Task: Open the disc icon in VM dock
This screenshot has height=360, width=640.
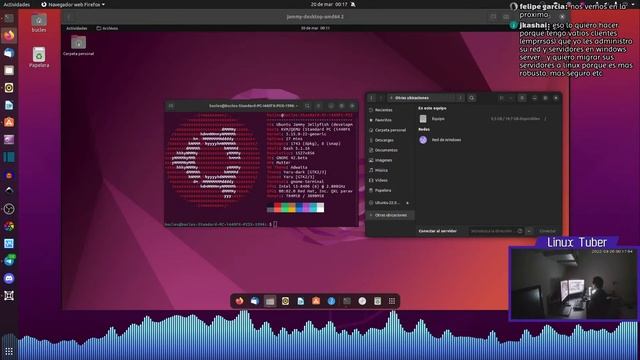Action: 362,301
